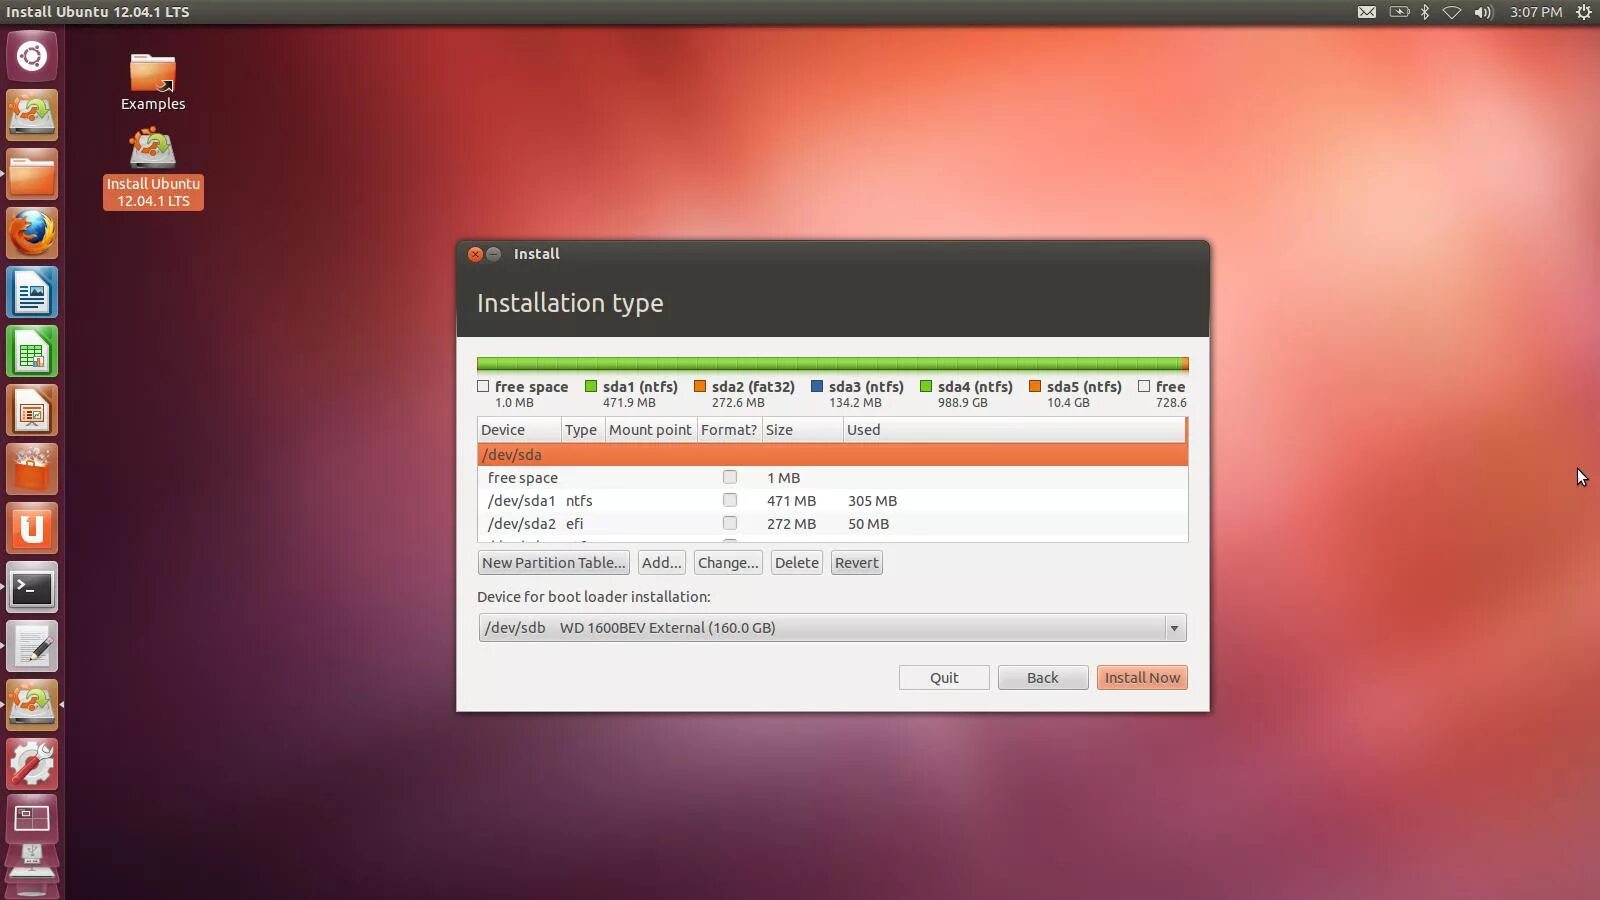The height and width of the screenshot is (900, 1600).
Task: Open LibreOffice Impress from the launcher
Action: tap(32, 410)
